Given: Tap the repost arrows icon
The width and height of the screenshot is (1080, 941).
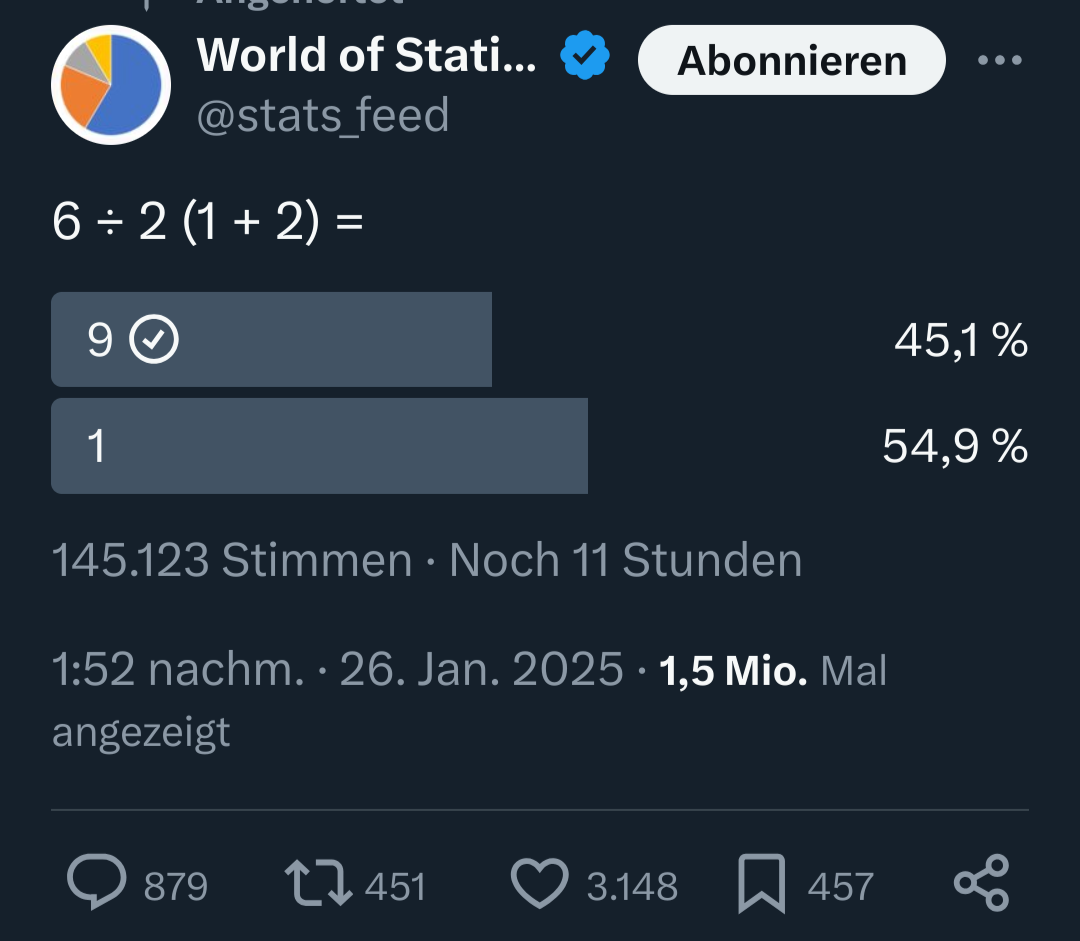Looking at the screenshot, I should click(317, 885).
